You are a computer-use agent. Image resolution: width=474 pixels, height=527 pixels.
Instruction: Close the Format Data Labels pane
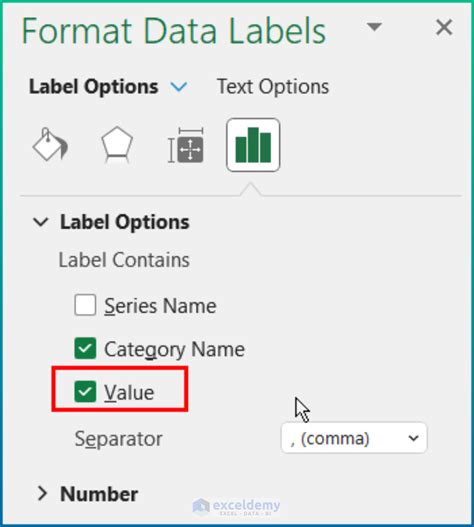[x=444, y=27]
